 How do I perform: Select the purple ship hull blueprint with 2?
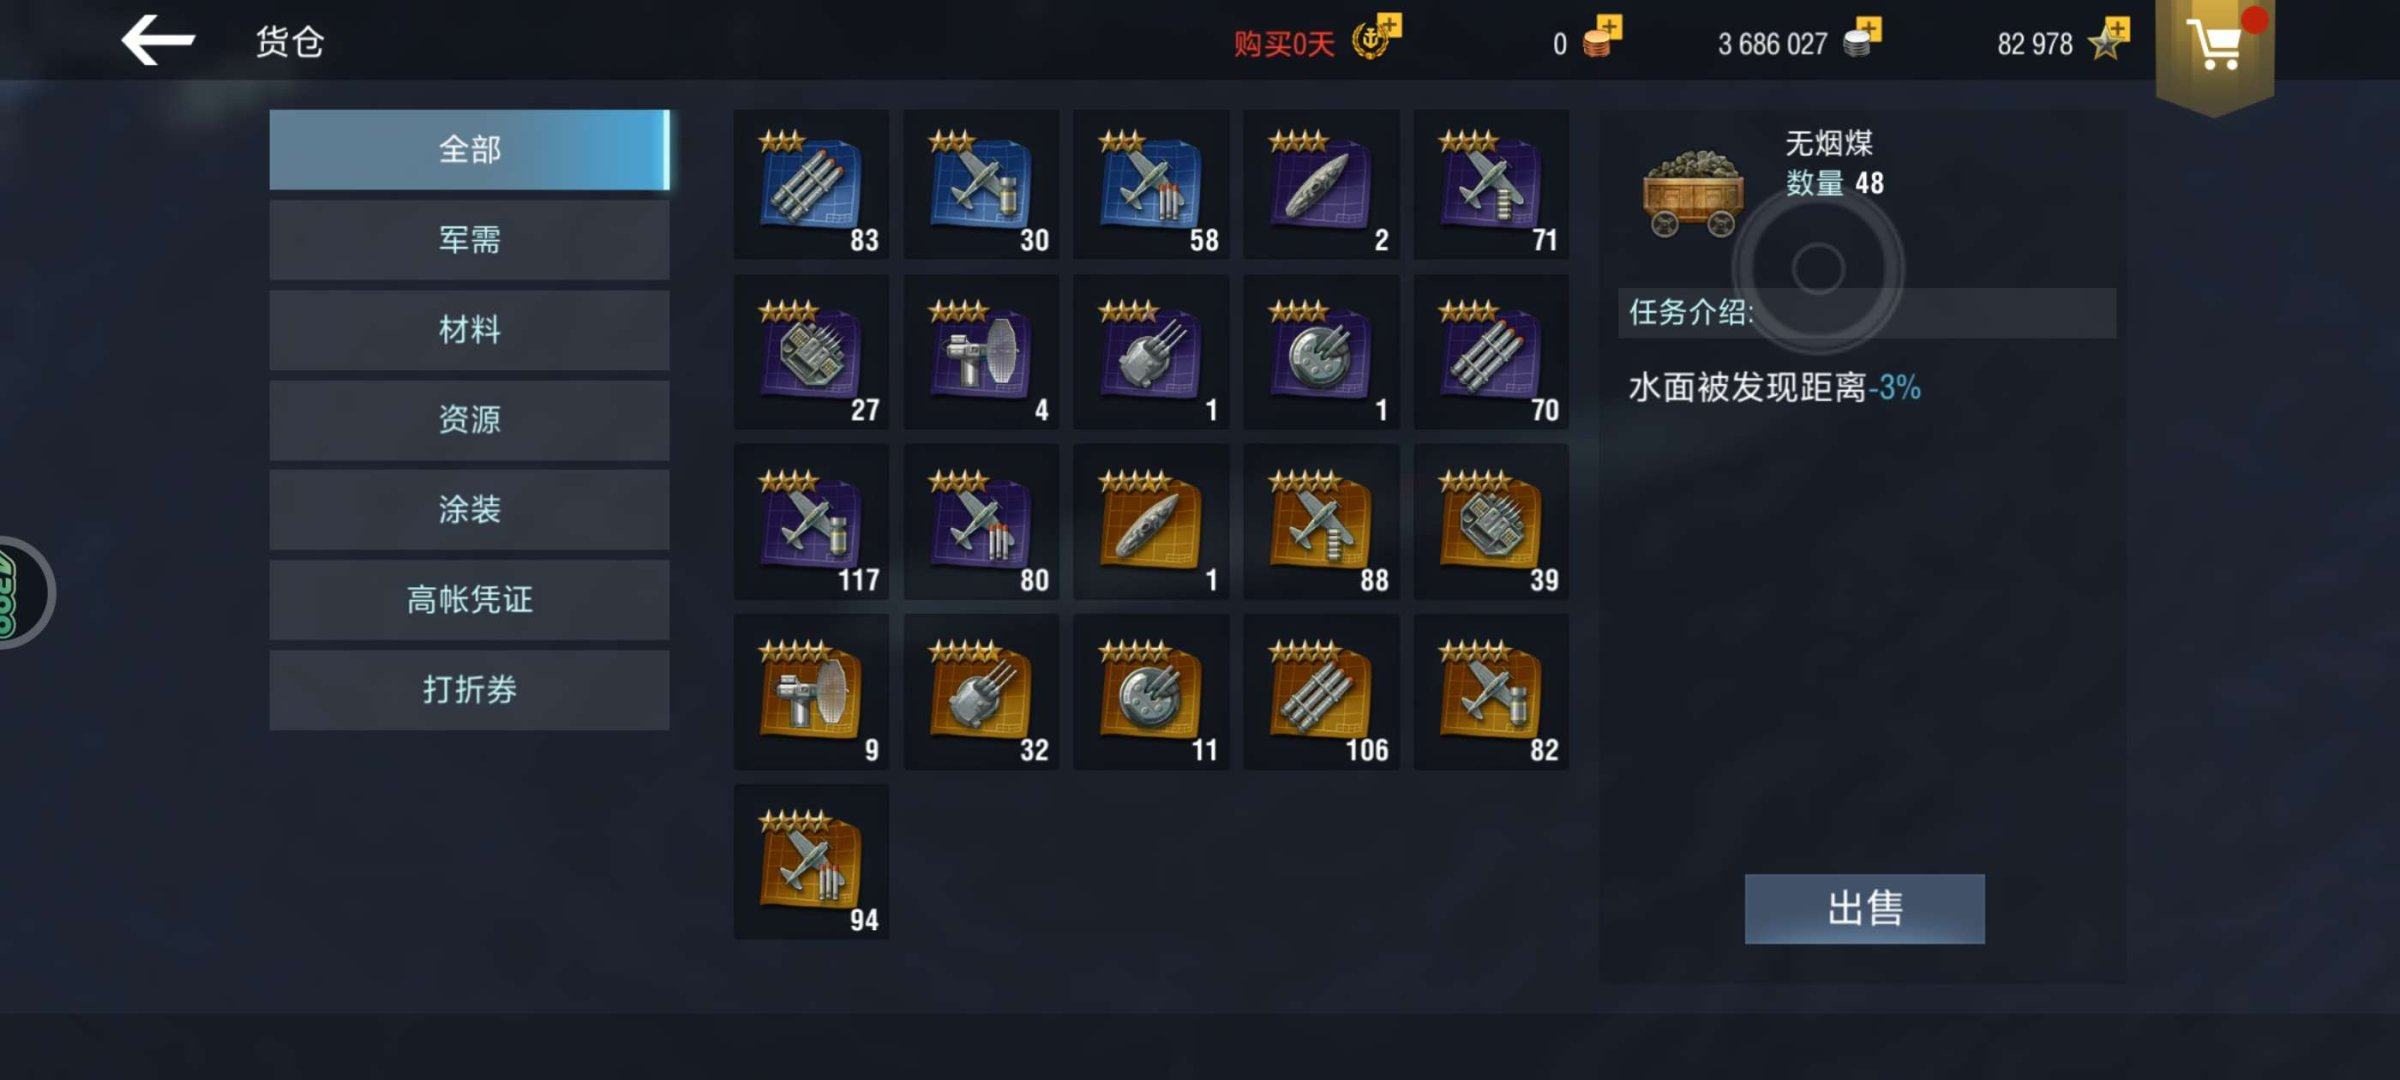pos(1321,185)
